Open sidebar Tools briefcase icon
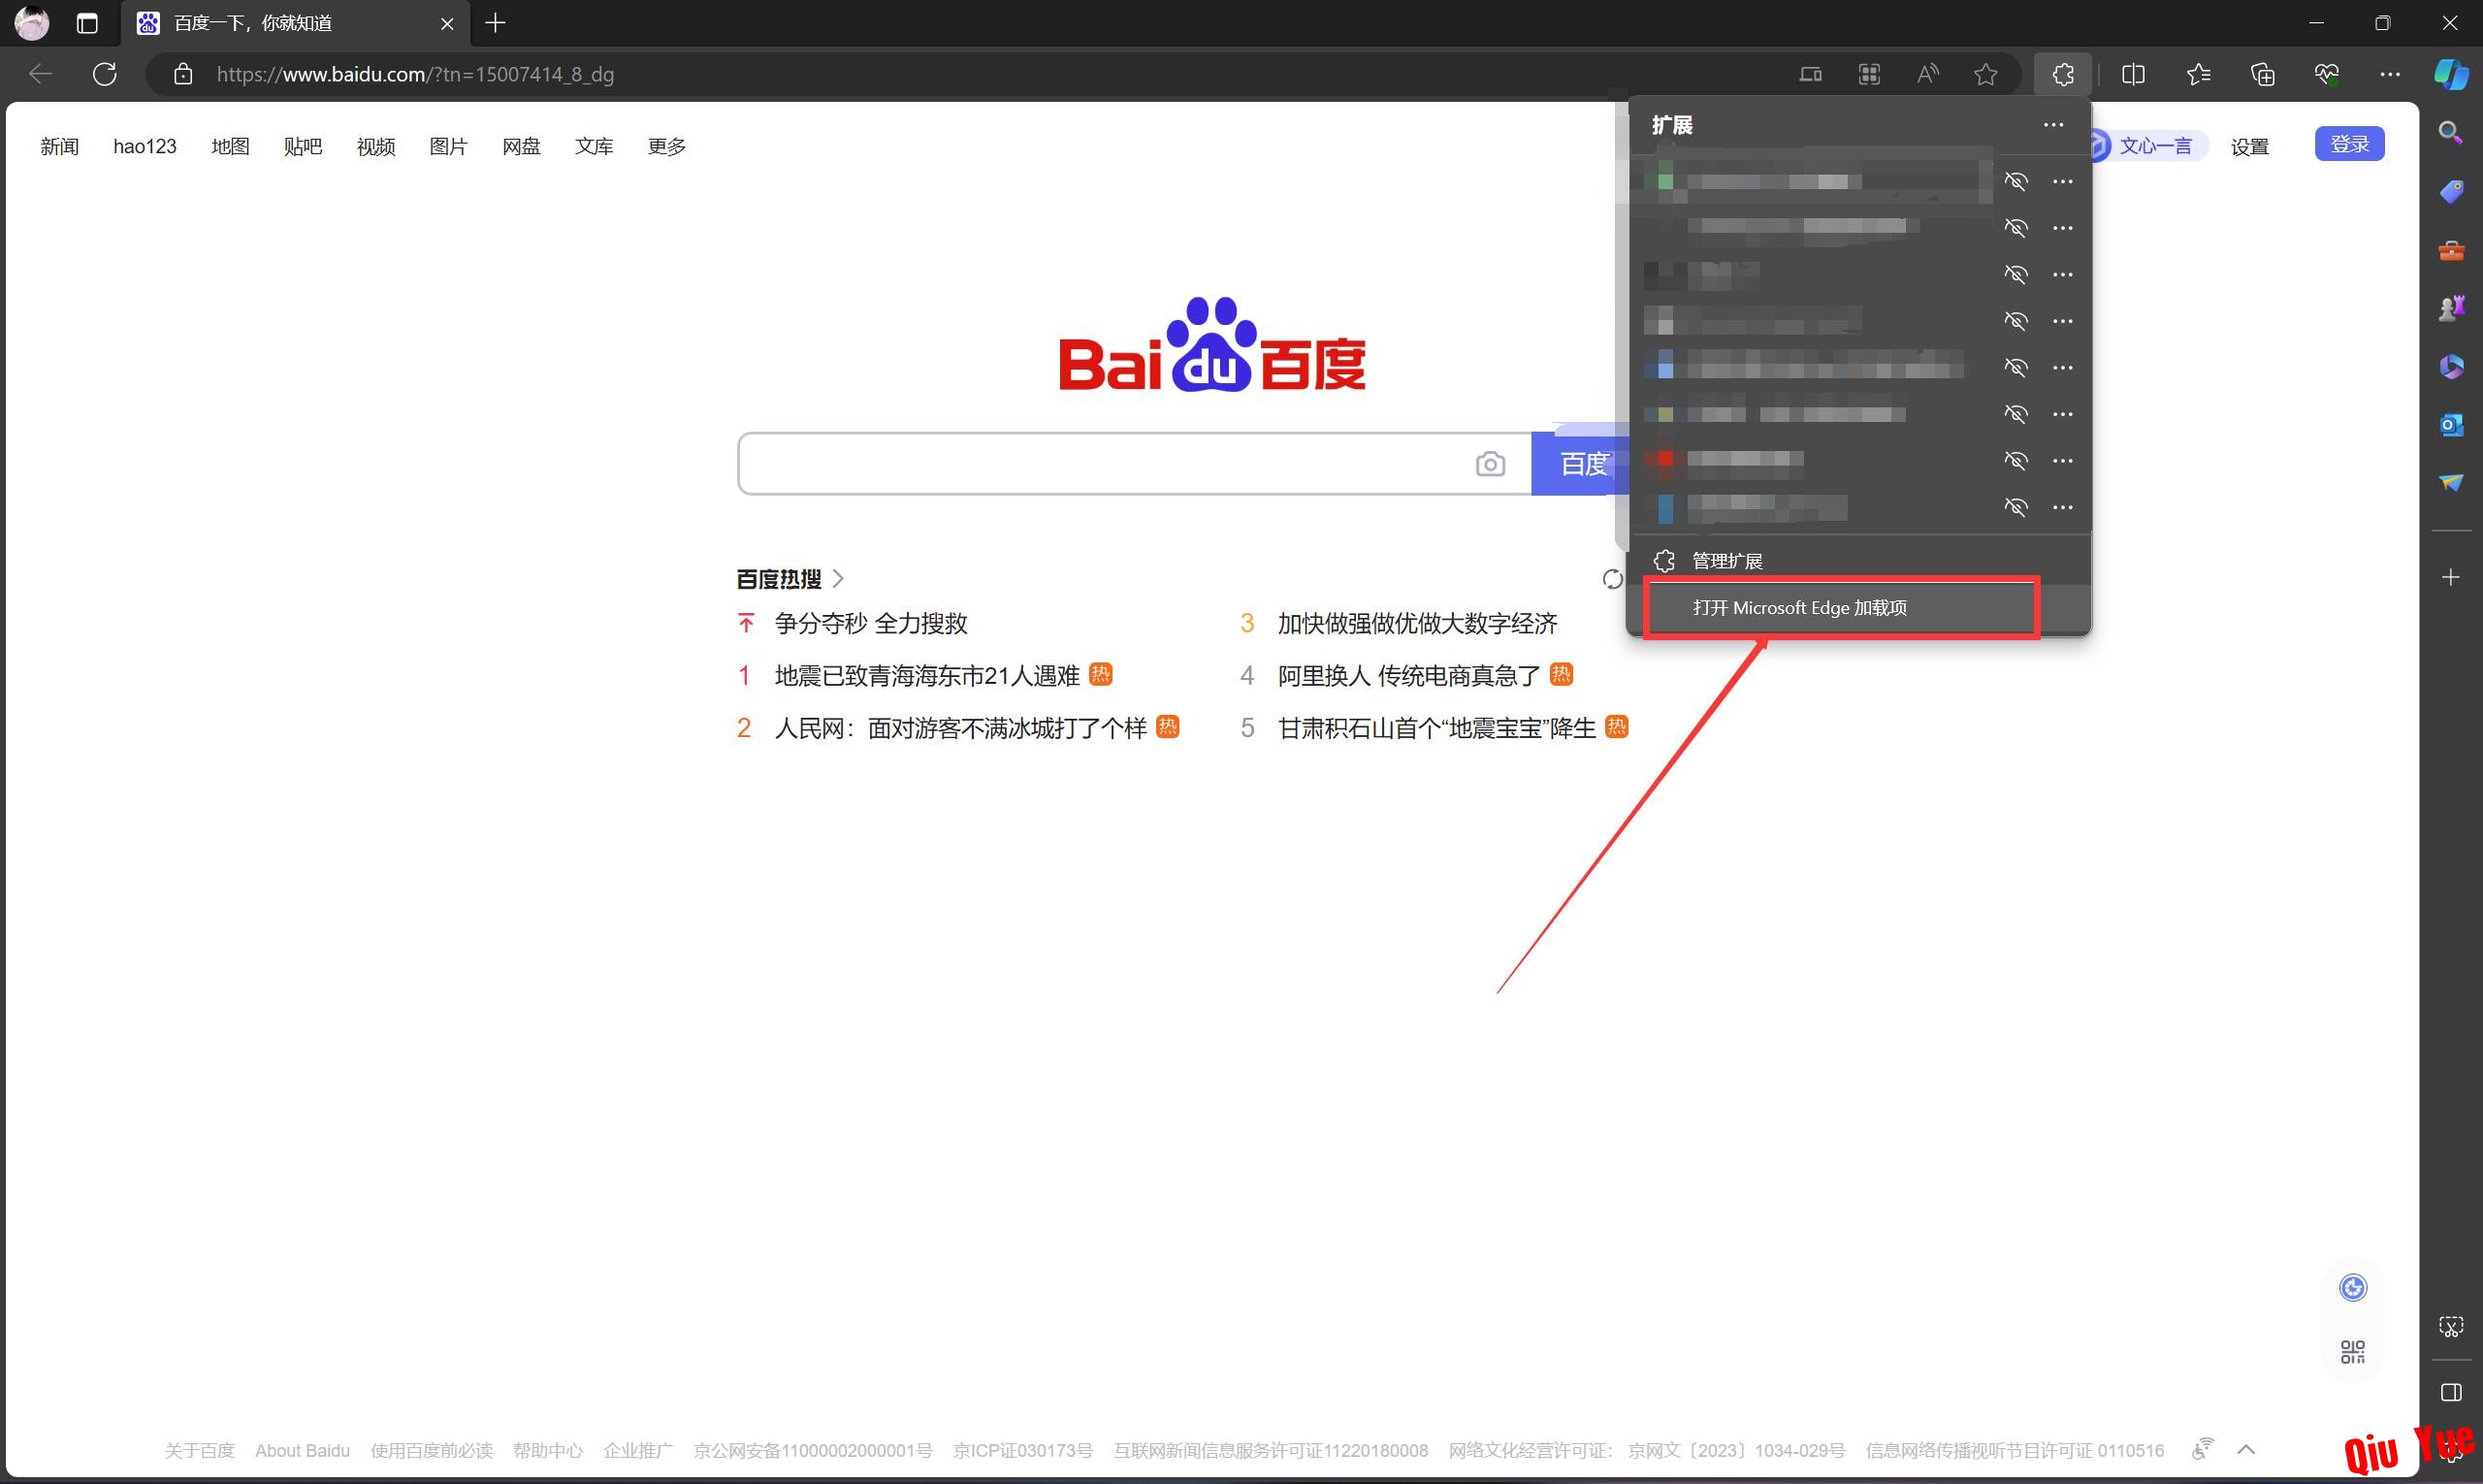Viewport: 2483px width, 1484px height. tap(2451, 250)
